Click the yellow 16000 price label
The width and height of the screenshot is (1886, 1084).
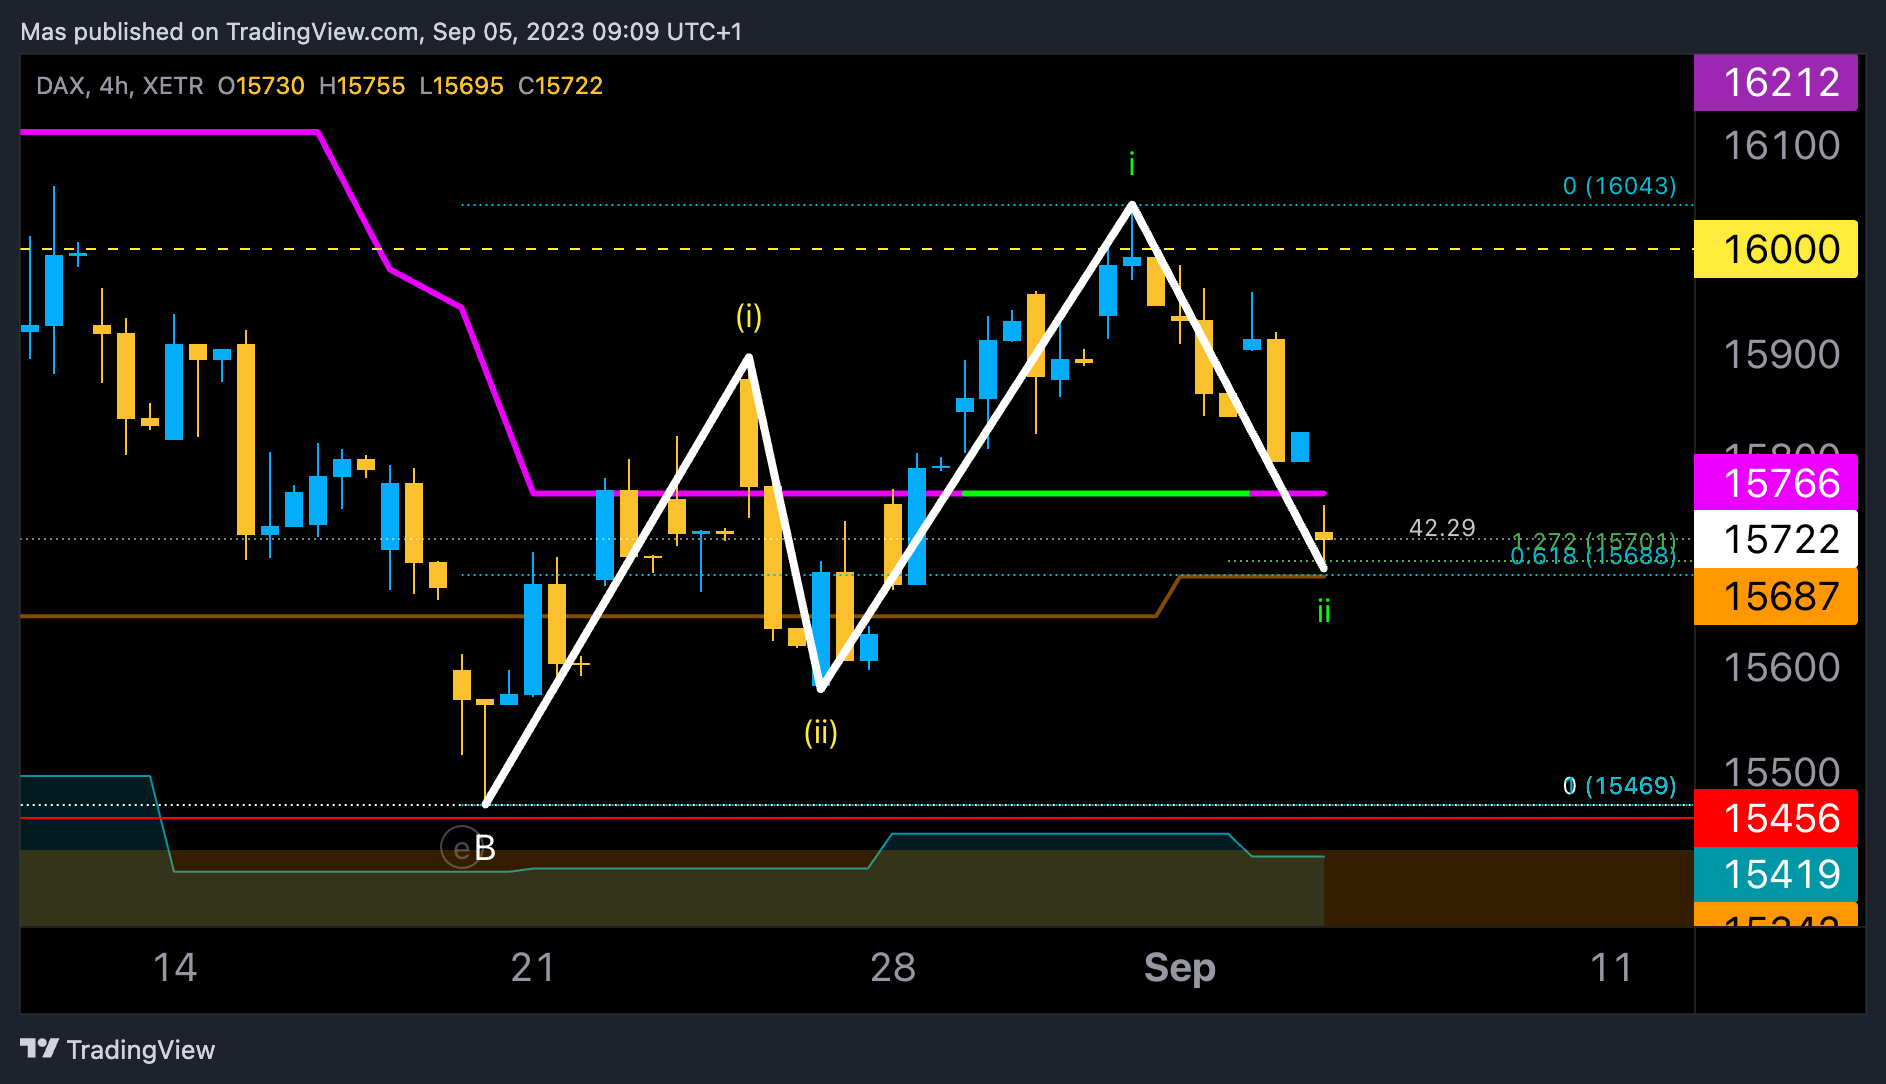[1775, 249]
